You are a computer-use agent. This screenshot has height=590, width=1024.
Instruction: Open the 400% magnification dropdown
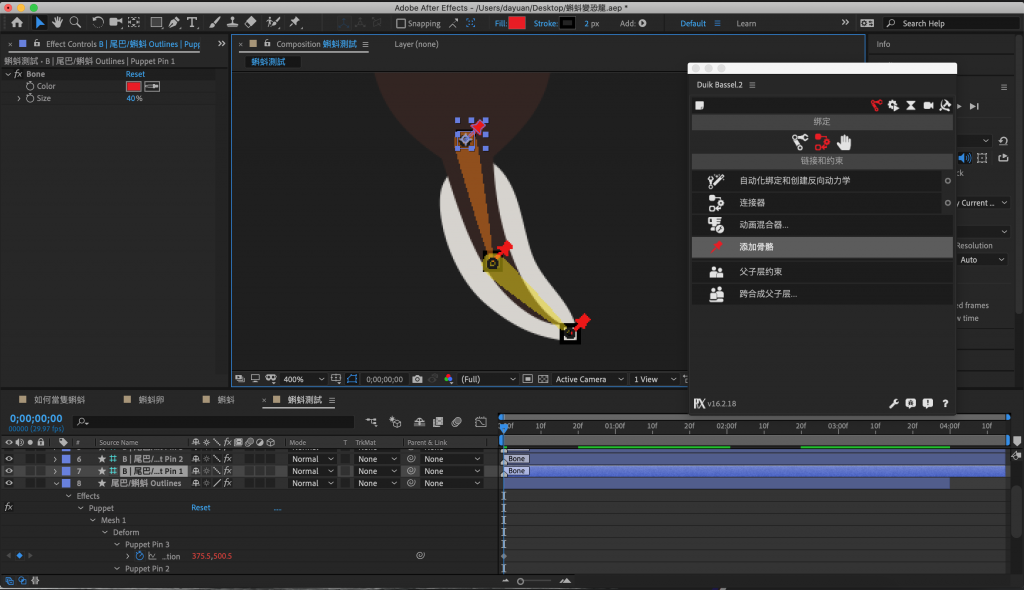pos(304,379)
